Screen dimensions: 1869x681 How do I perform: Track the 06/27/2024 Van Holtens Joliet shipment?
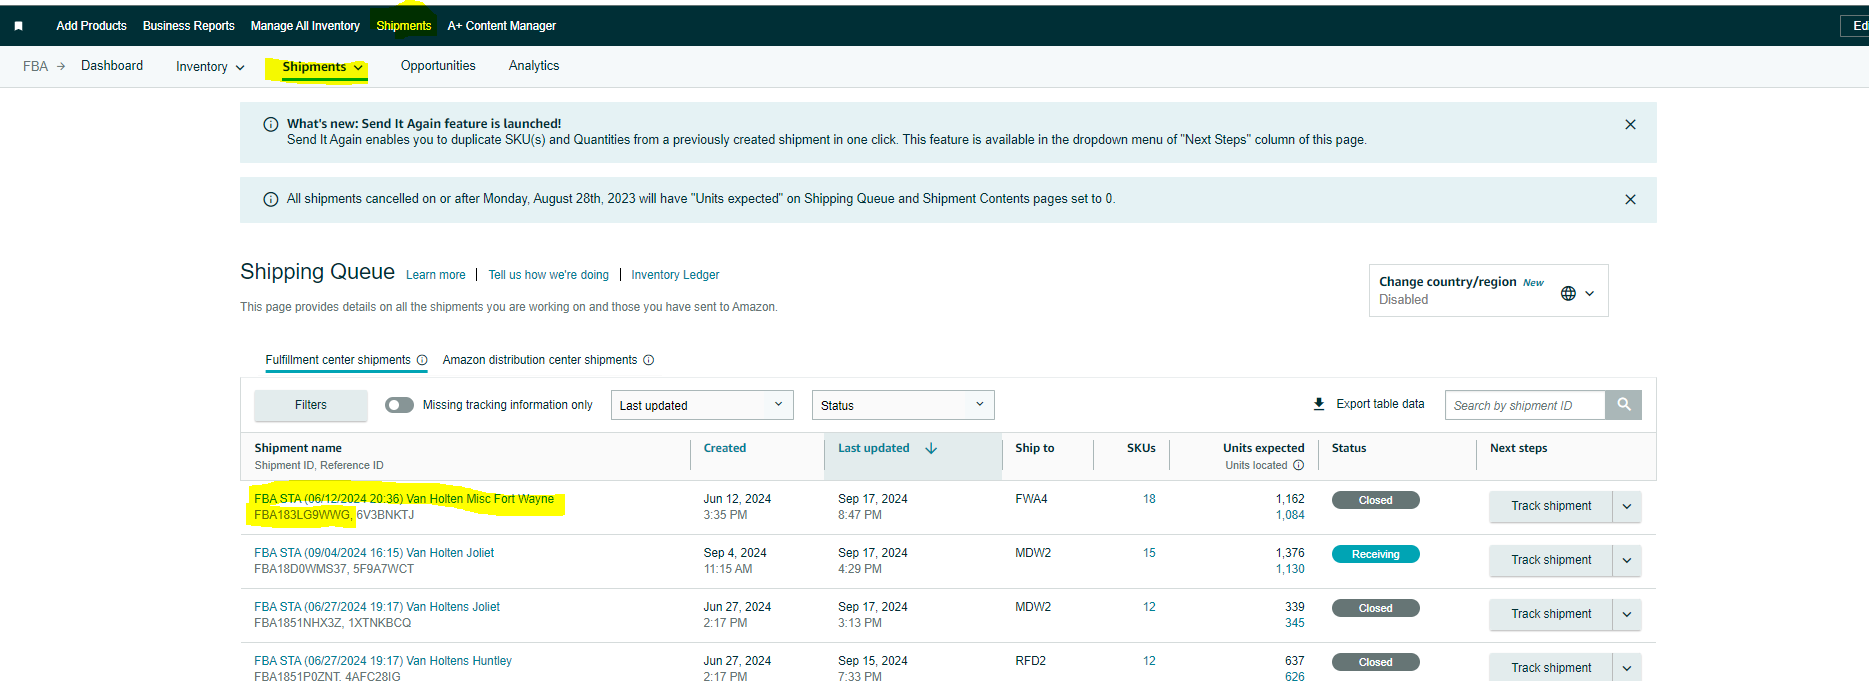point(1551,615)
